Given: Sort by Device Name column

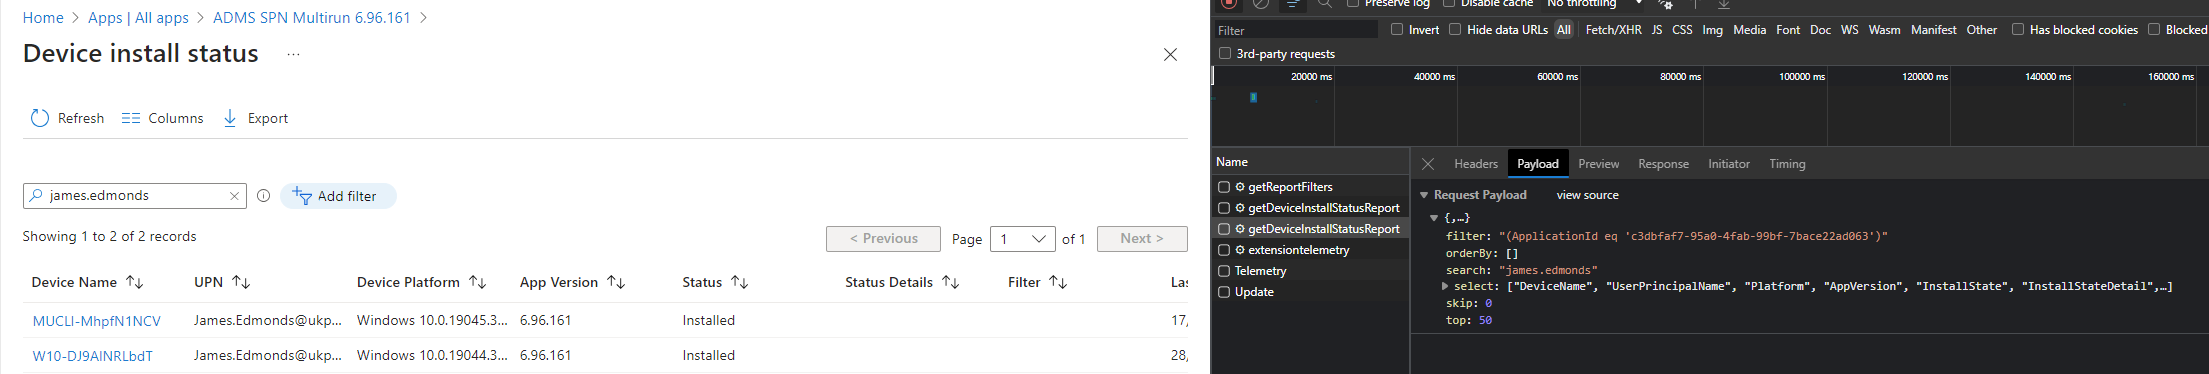Looking at the screenshot, I should [135, 283].
